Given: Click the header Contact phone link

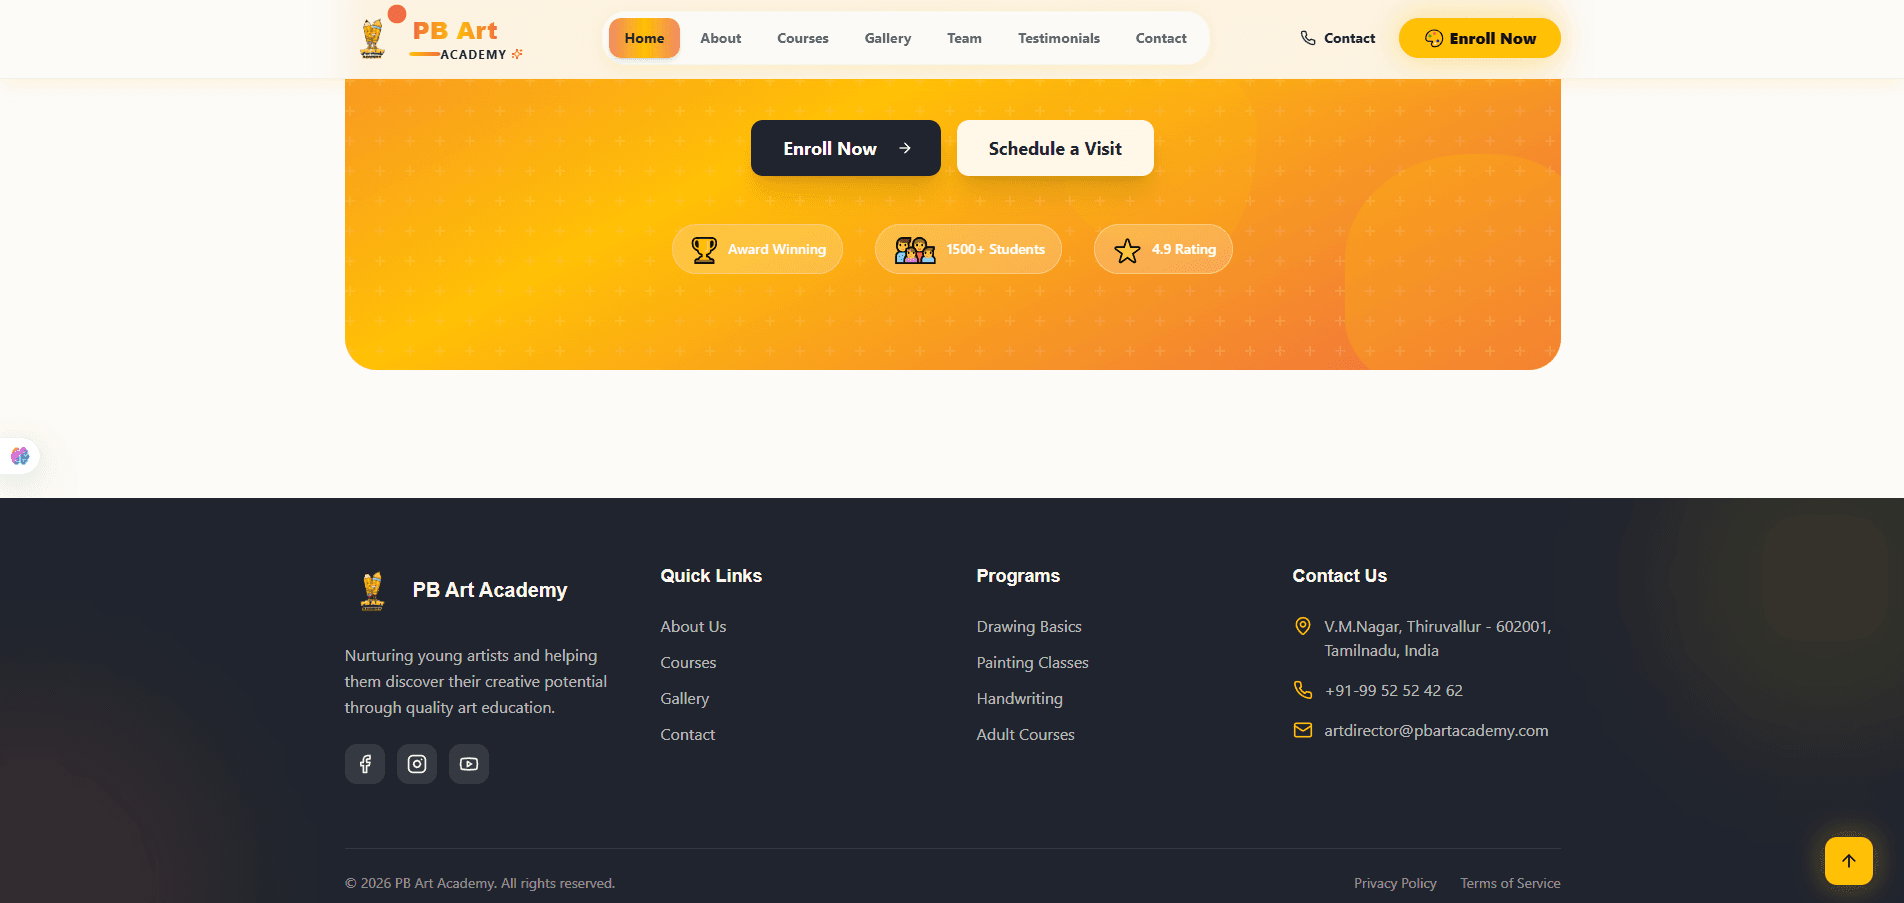Looking at the screenshot, I should pos(1338,38).
